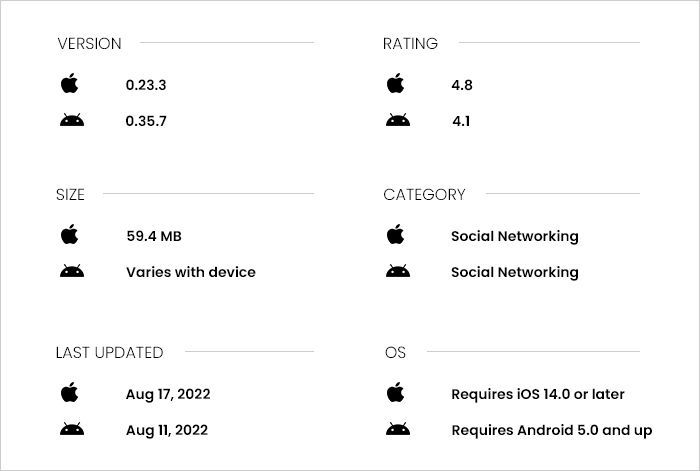Click the Android icon under Category
Screen dimensions: 700x471
point(398,271)
